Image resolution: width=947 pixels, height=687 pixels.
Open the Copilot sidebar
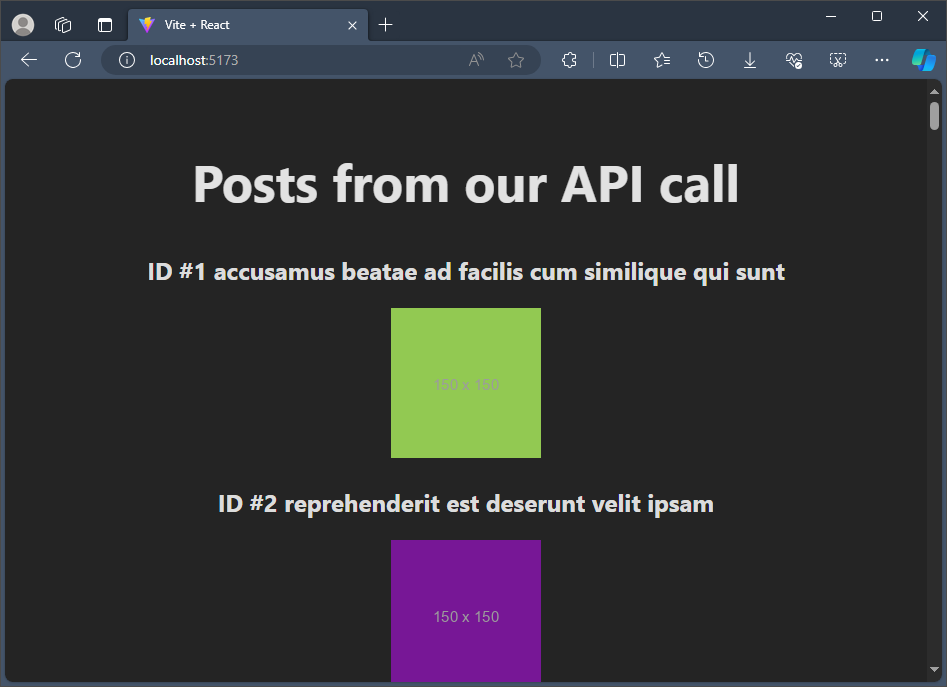coord(922,60)
